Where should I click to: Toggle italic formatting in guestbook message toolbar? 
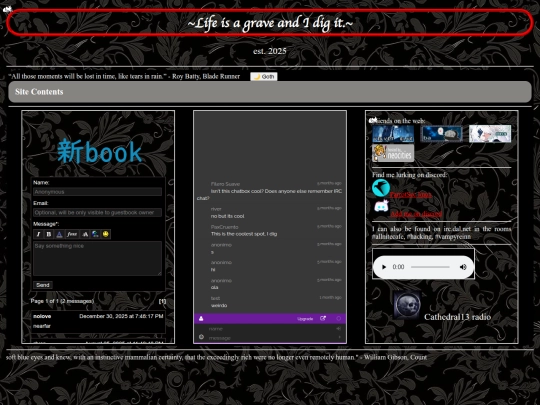pos(38,235)
